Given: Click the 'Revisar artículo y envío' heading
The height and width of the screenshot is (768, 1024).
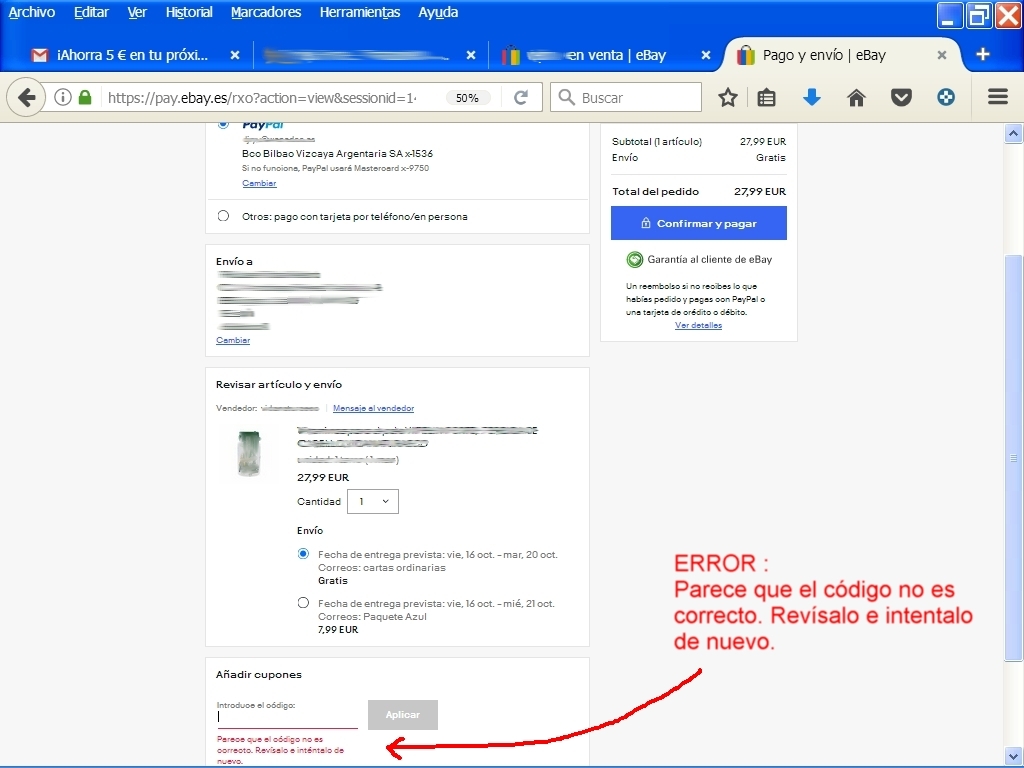Looking at the screenshot, I should [x=279, y=385].
